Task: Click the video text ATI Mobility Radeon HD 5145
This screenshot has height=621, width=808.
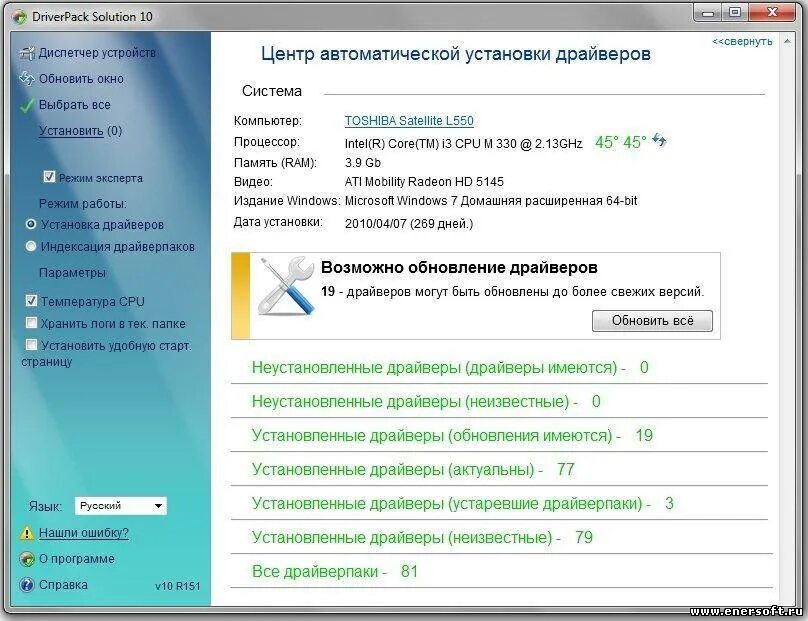Action: click(424, 181)
